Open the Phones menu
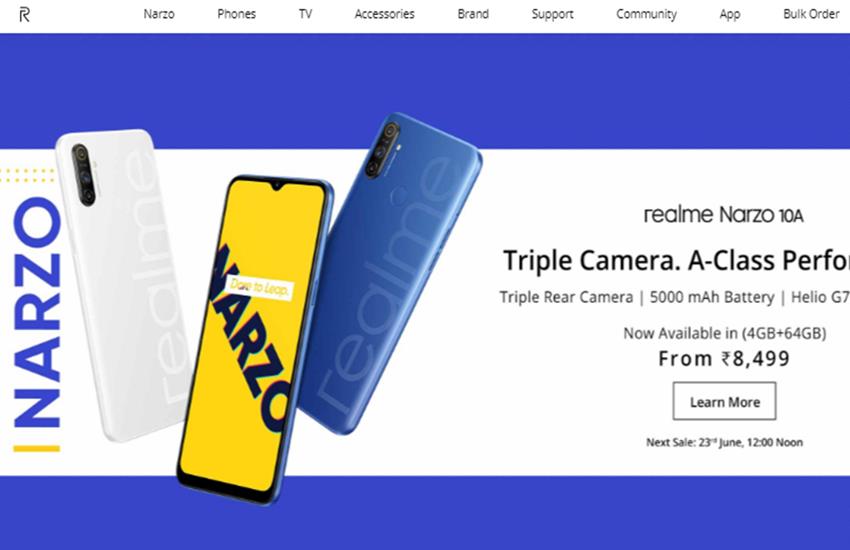The image size is (850, 550). (x=236, y=14)
